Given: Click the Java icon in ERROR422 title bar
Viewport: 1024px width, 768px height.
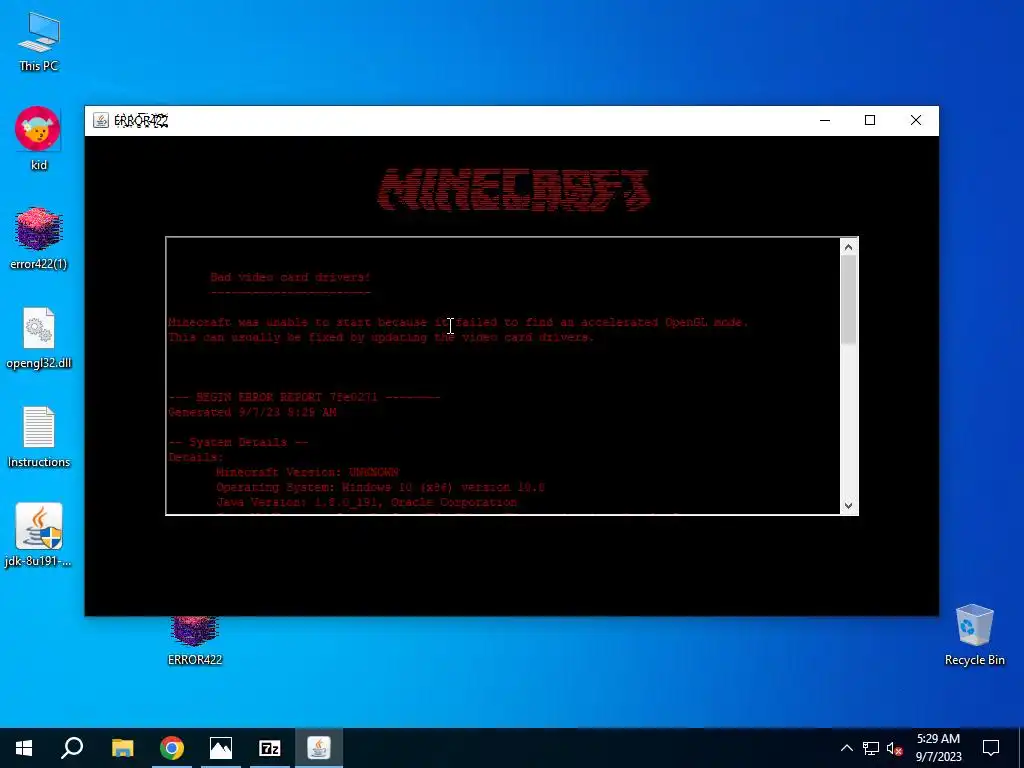Looking at the screenshot, I should (x=101, y=121).
